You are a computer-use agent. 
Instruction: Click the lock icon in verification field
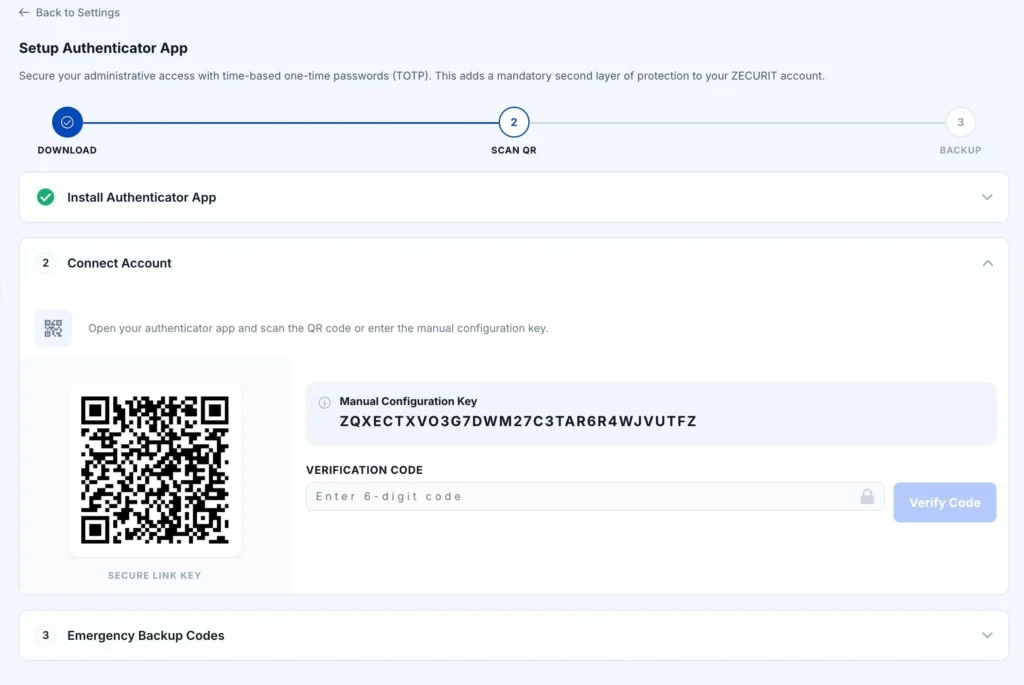(867, 496)
